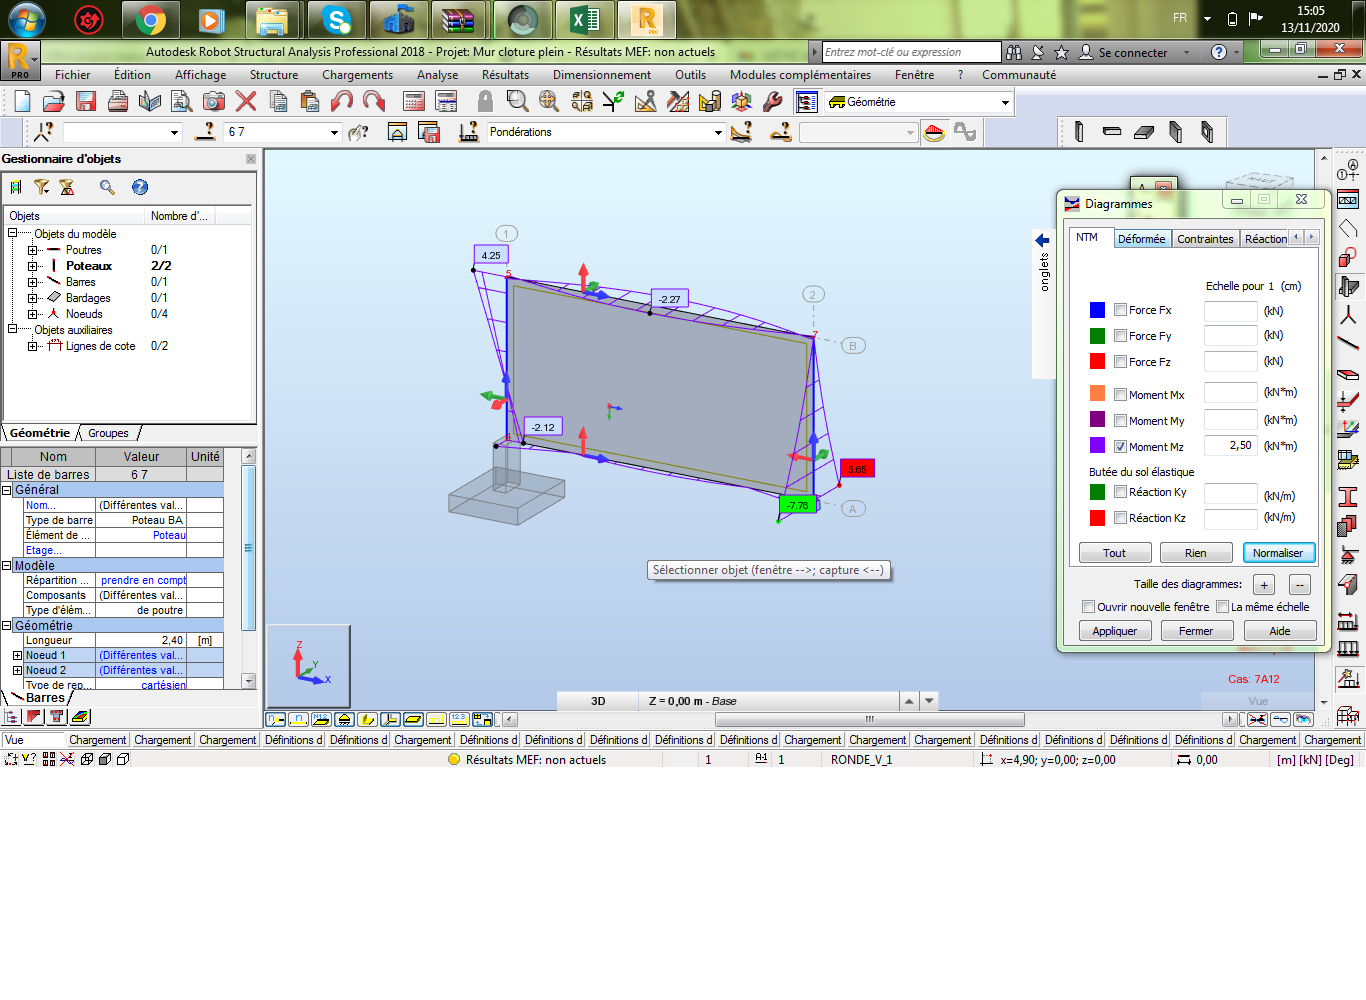Select the node tool in right toolbar
The image size is (1366, 1000).
[1348, 316]
